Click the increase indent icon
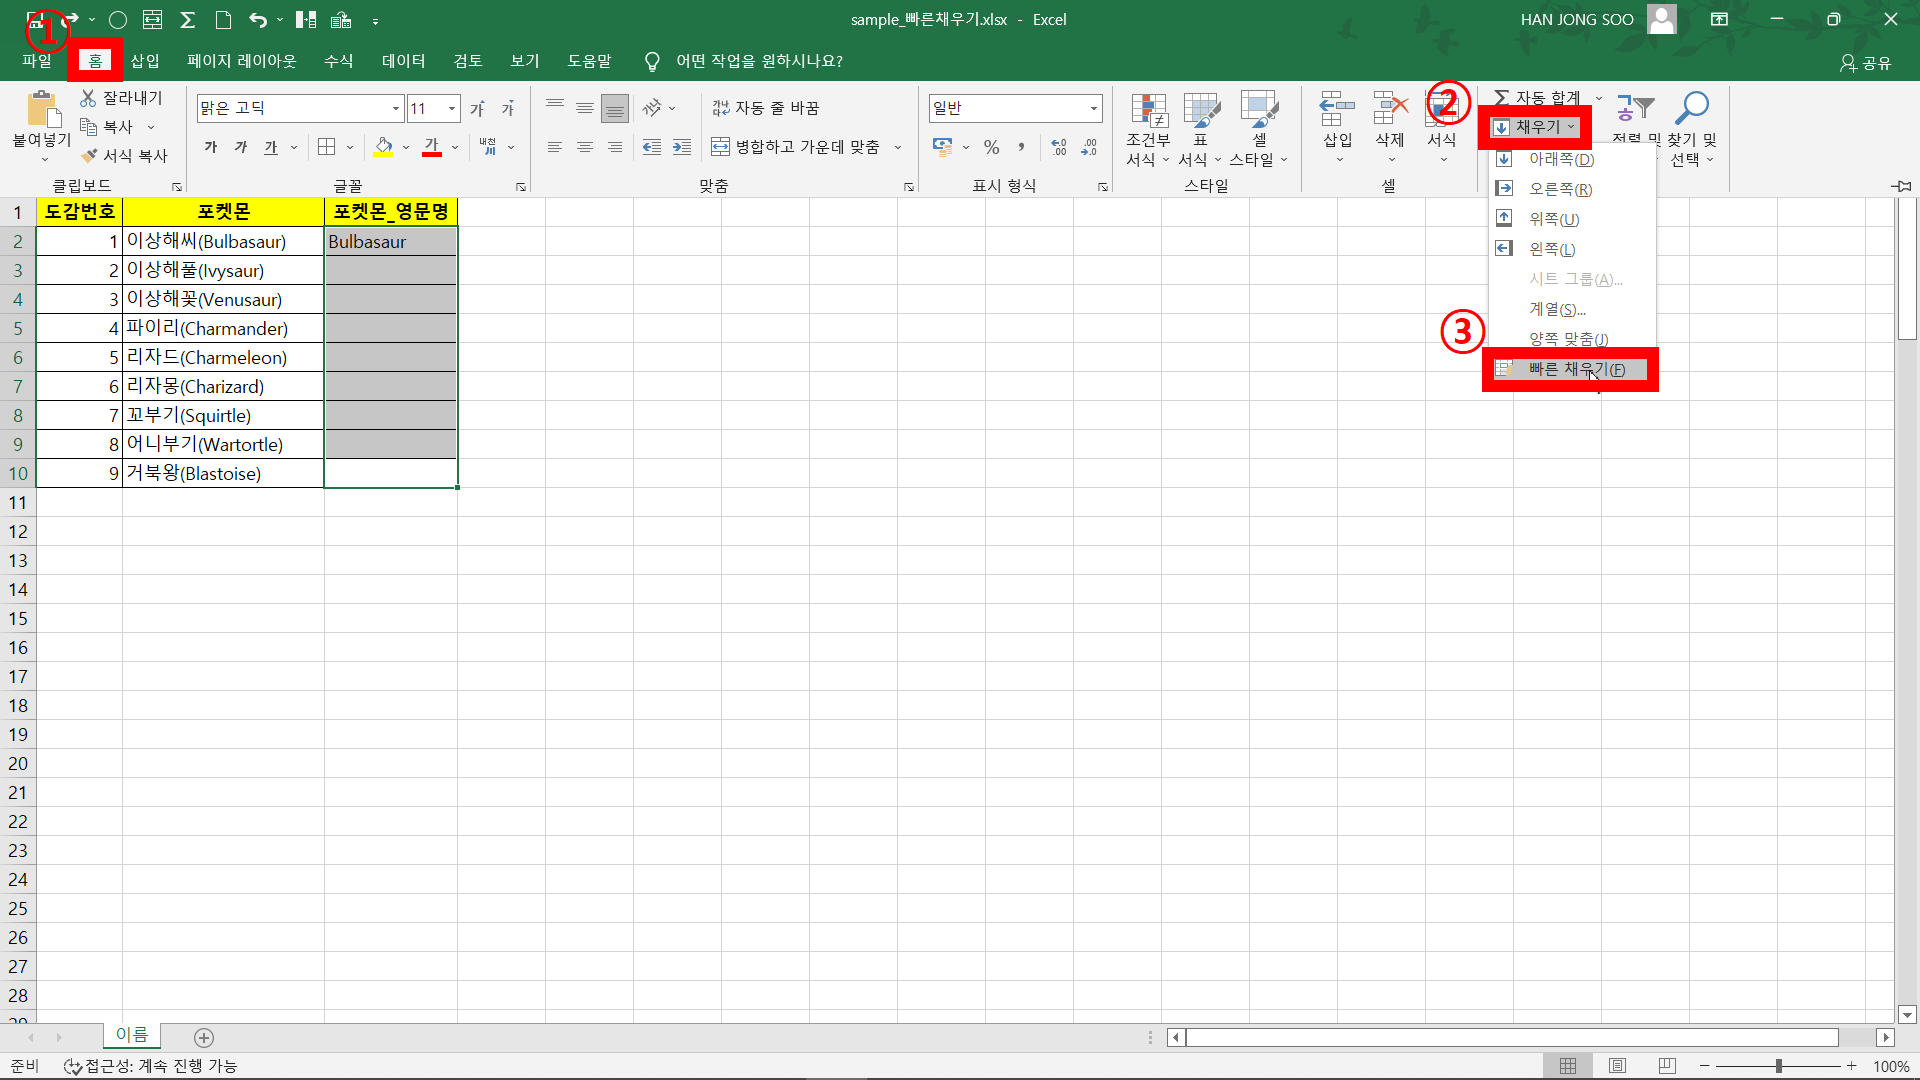This screenshot has height=1080, width=1920. 682,147
